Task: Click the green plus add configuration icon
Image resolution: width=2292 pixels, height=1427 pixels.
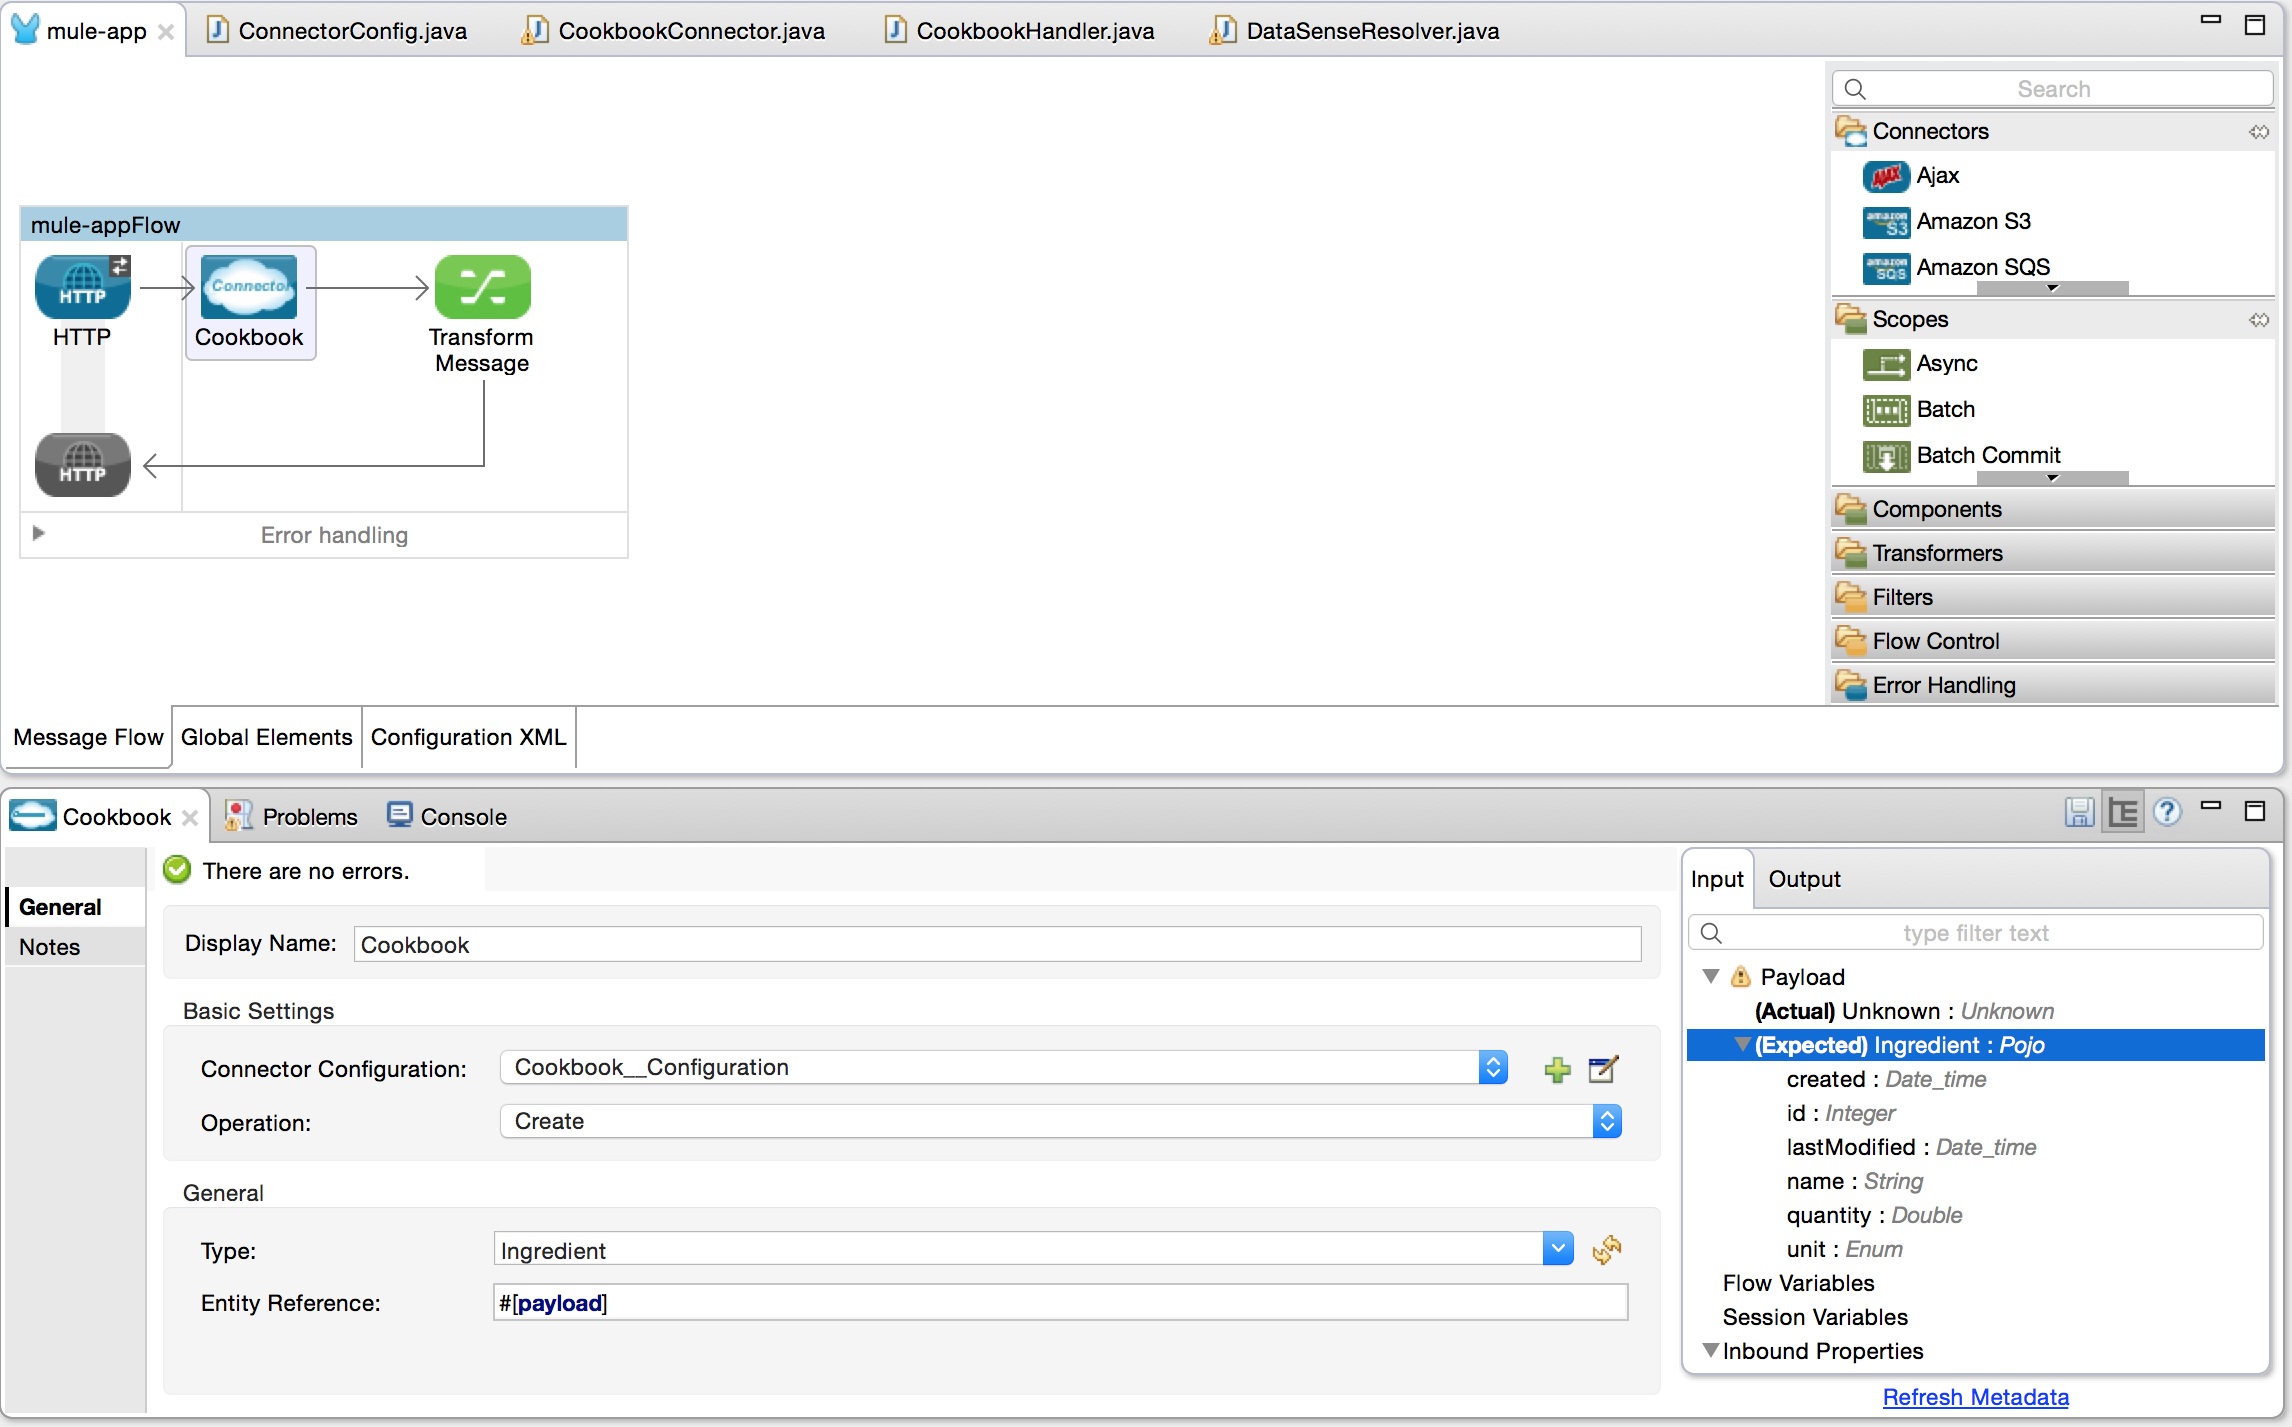Action: coord(1557,1070)
